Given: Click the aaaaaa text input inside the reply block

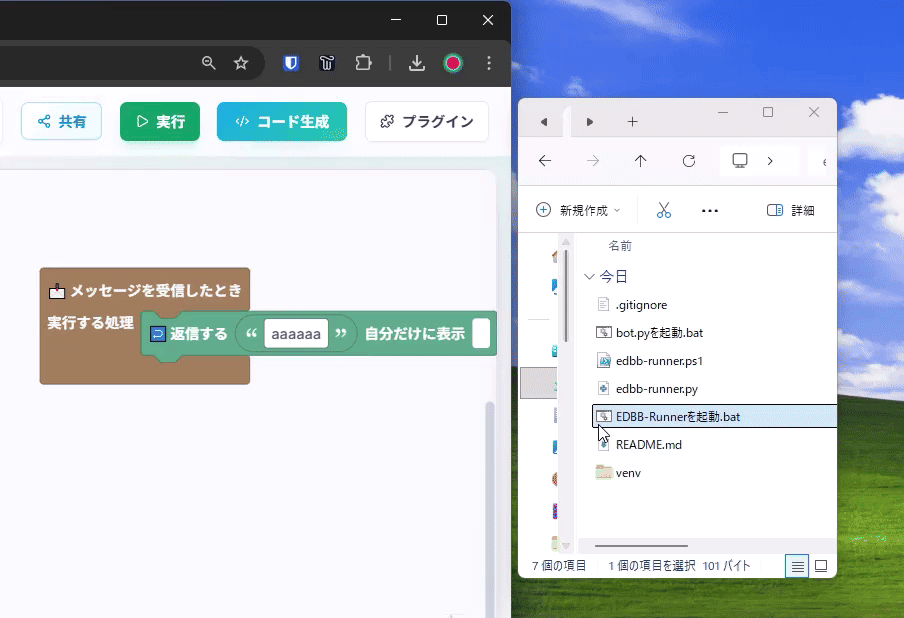Looking at the screenshot, I should coord(295,333).
